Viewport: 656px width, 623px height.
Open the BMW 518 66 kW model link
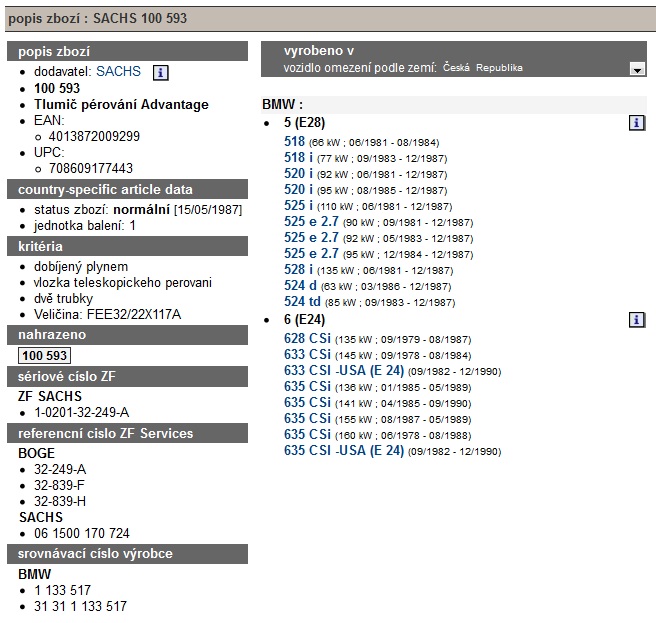click(295, 142)
